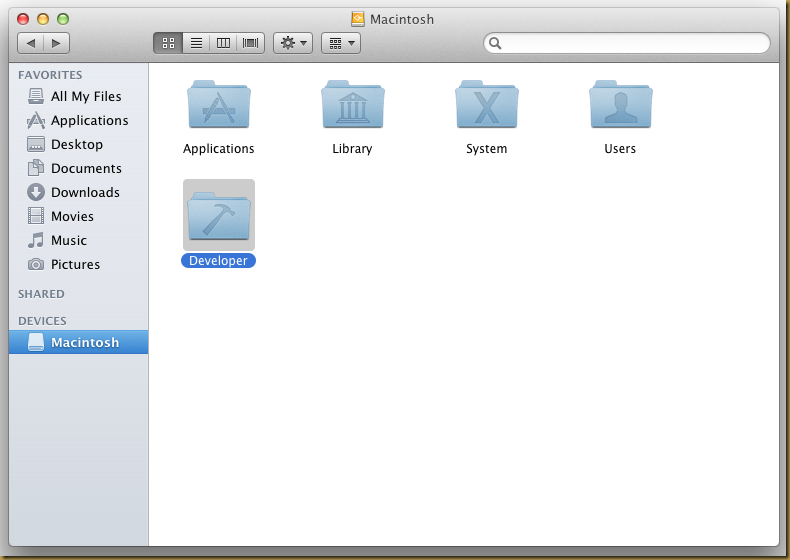Click the Developer folder name label

219,261
